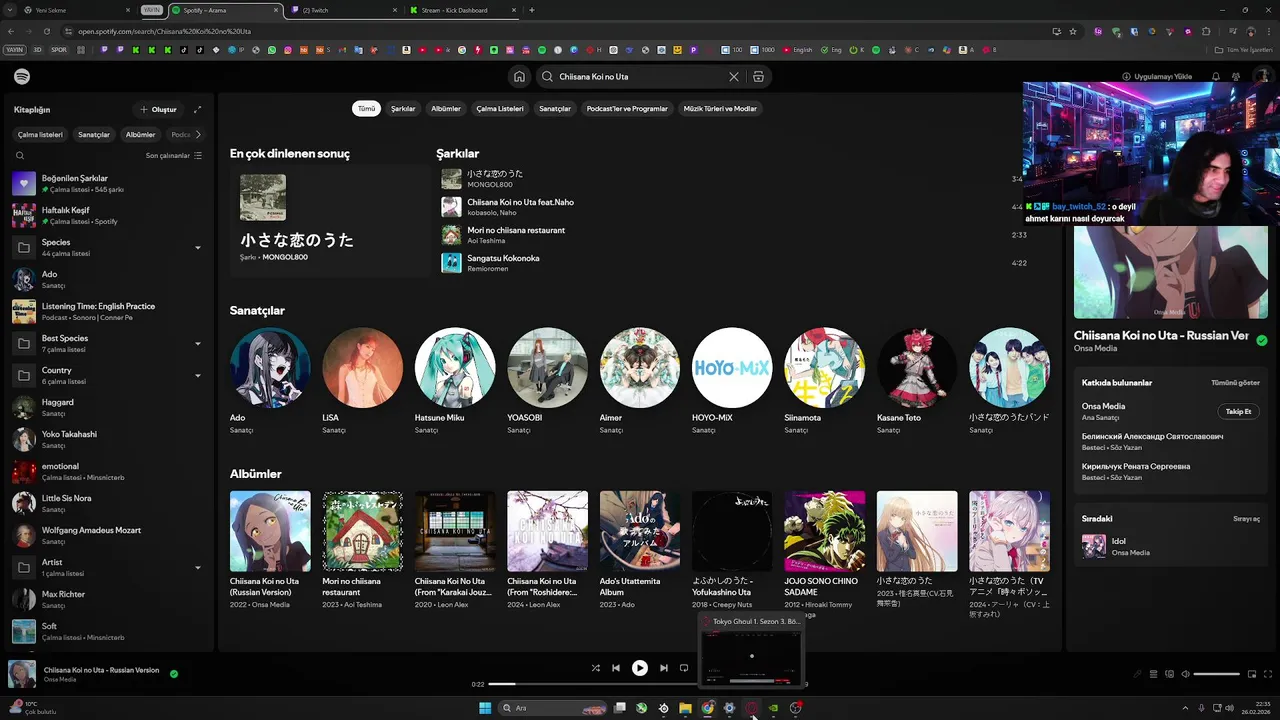This screenshot has height=720, width=1280.
Task: Open Hatsune Miku artist thumbnail
Action: click(455, 368)
